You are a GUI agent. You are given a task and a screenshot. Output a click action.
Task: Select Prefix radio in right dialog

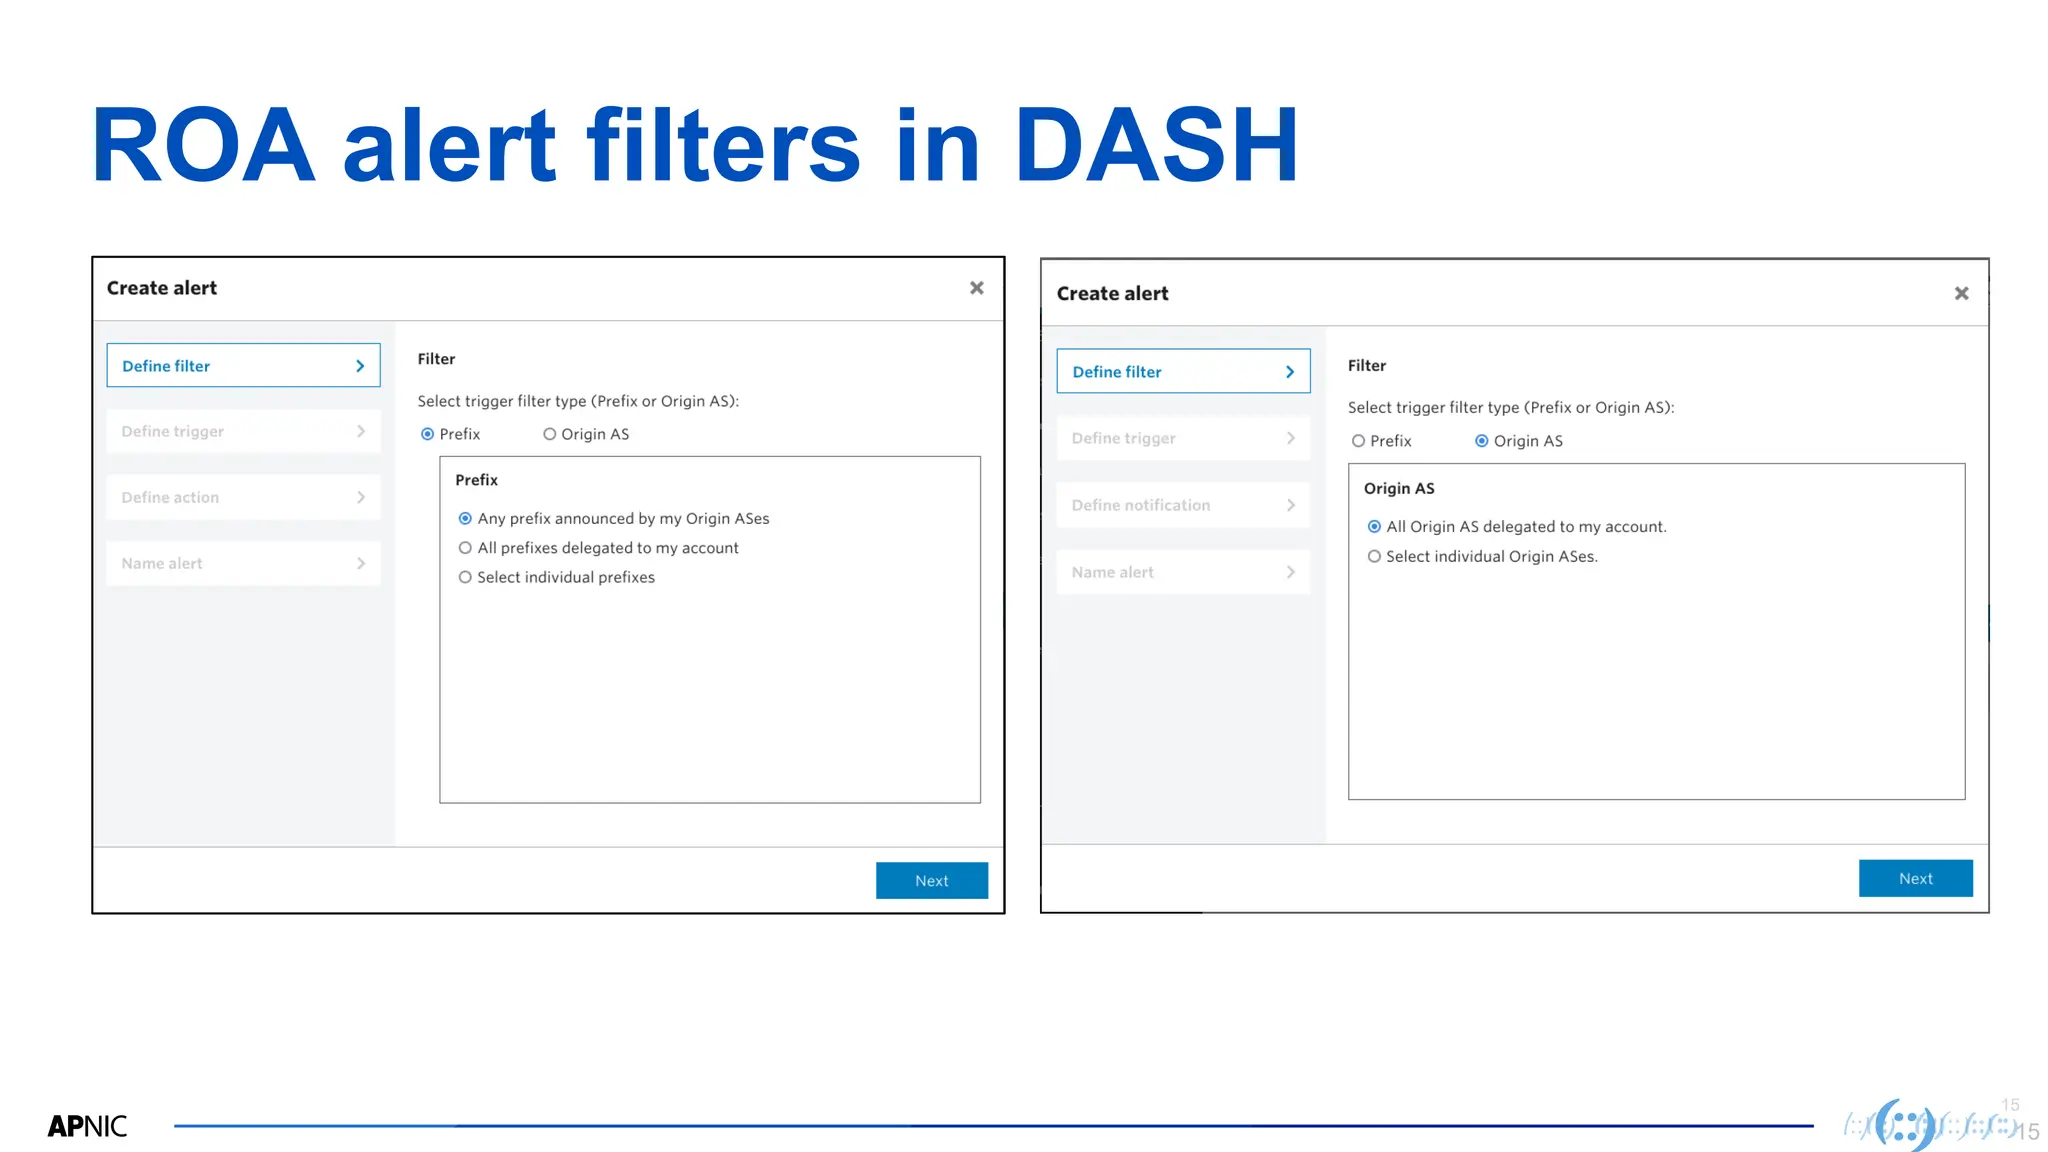[1358, 441]
